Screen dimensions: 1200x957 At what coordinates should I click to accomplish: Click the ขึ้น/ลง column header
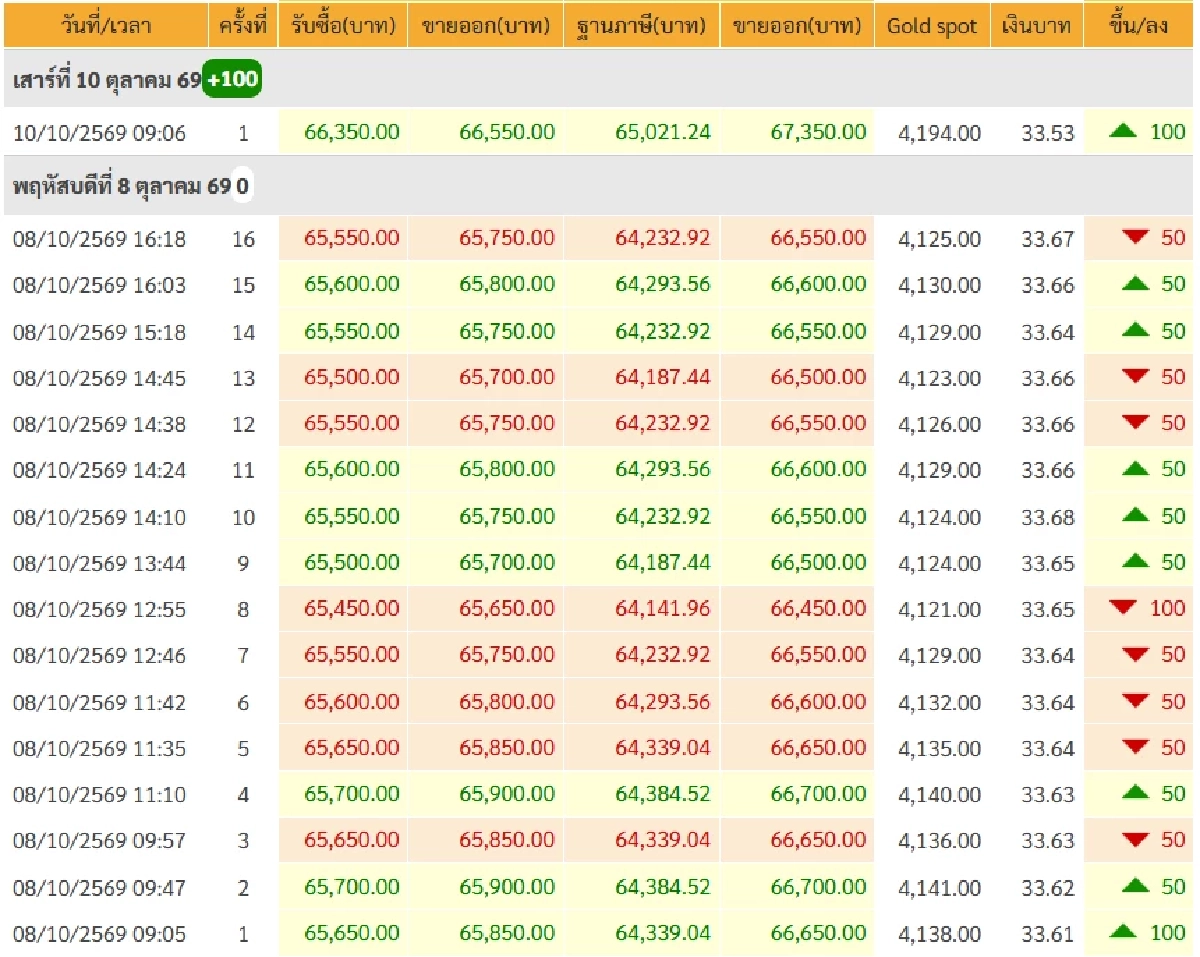[1140, 25]
